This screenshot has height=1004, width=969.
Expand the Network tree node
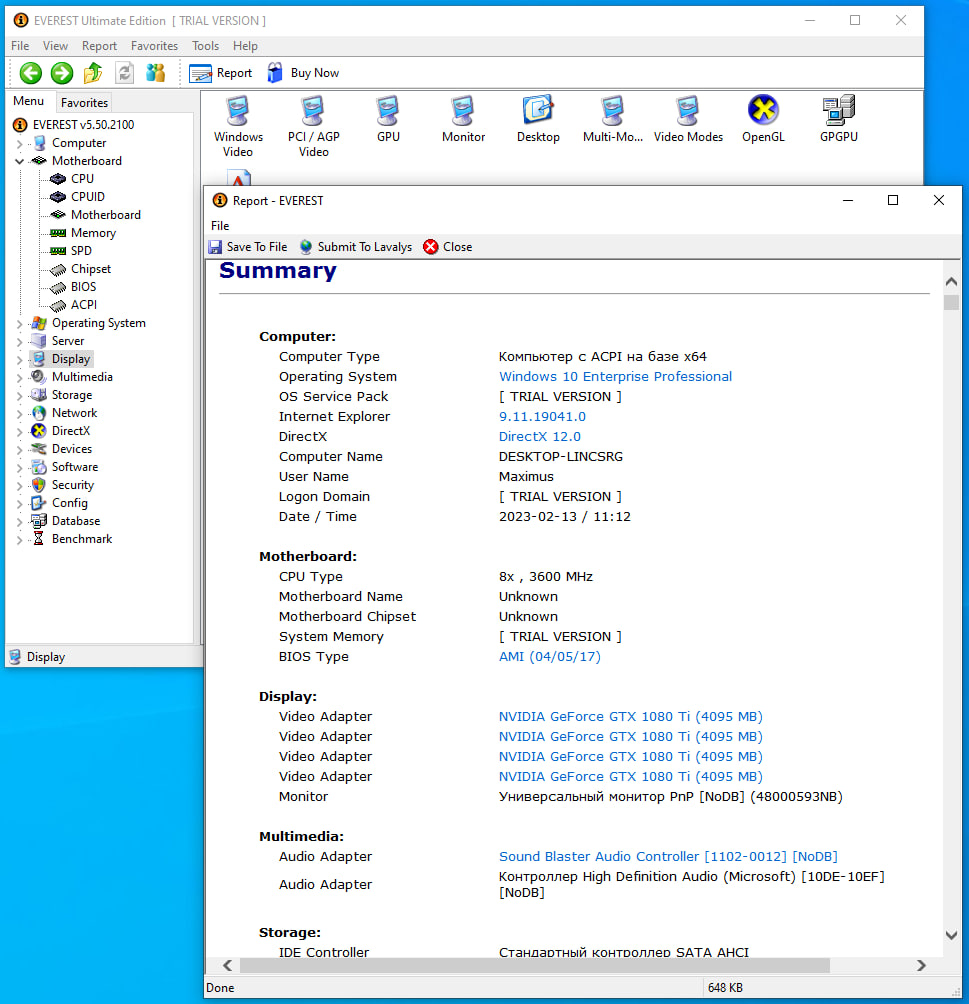click(19, 414)
